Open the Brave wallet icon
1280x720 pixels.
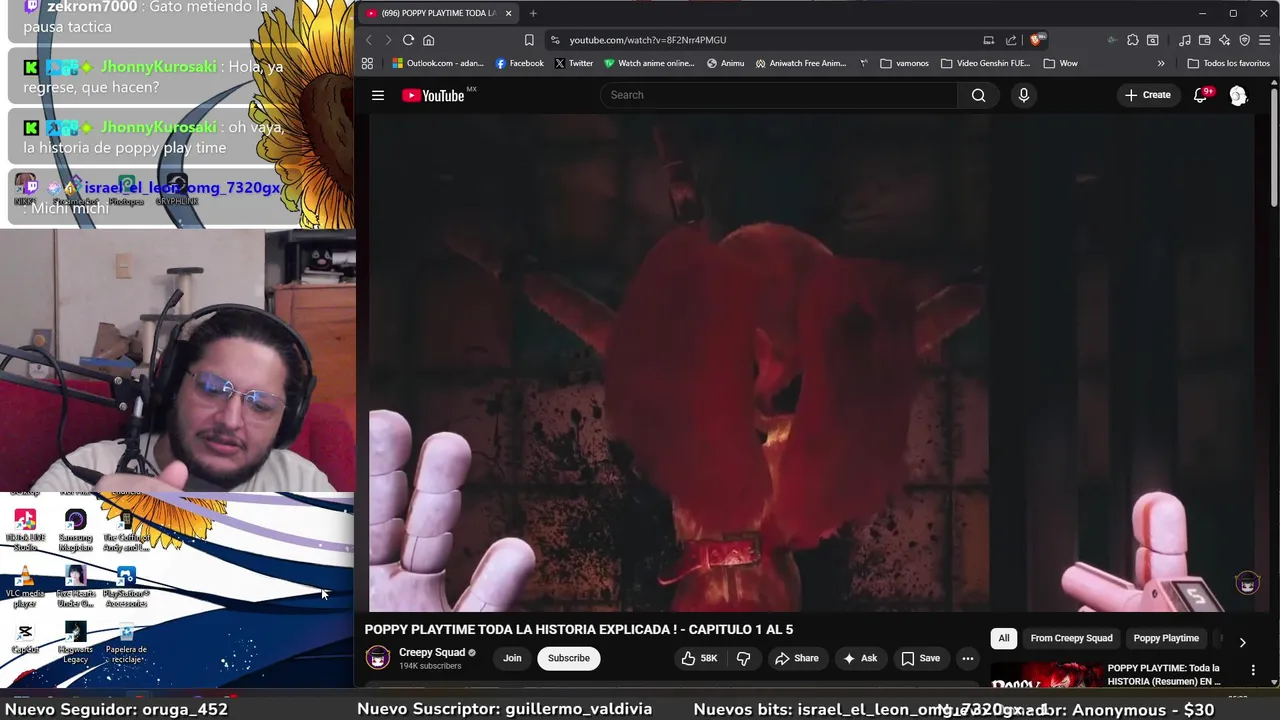pyautogui.click(x=1204, y=40)
